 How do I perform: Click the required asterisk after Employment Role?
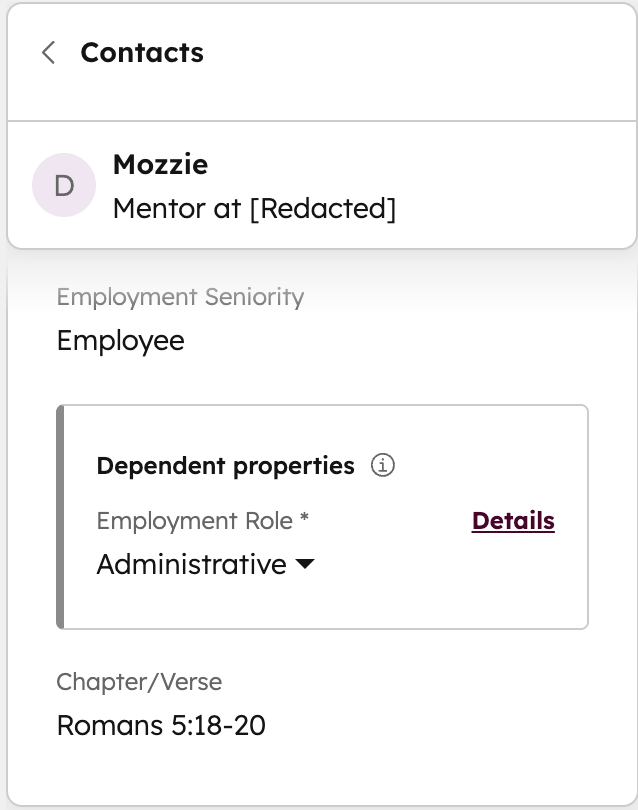click(x=304, y=521)
